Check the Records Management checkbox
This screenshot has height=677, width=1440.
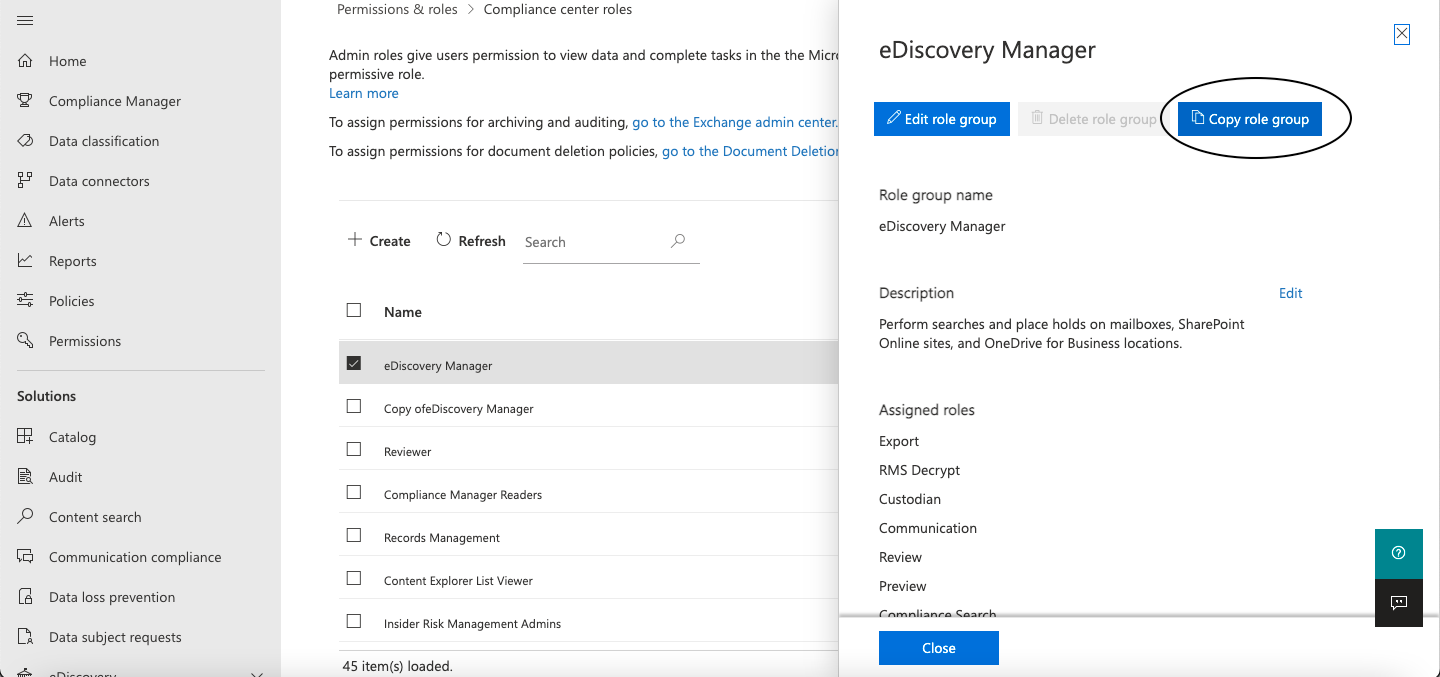[354, 535]
